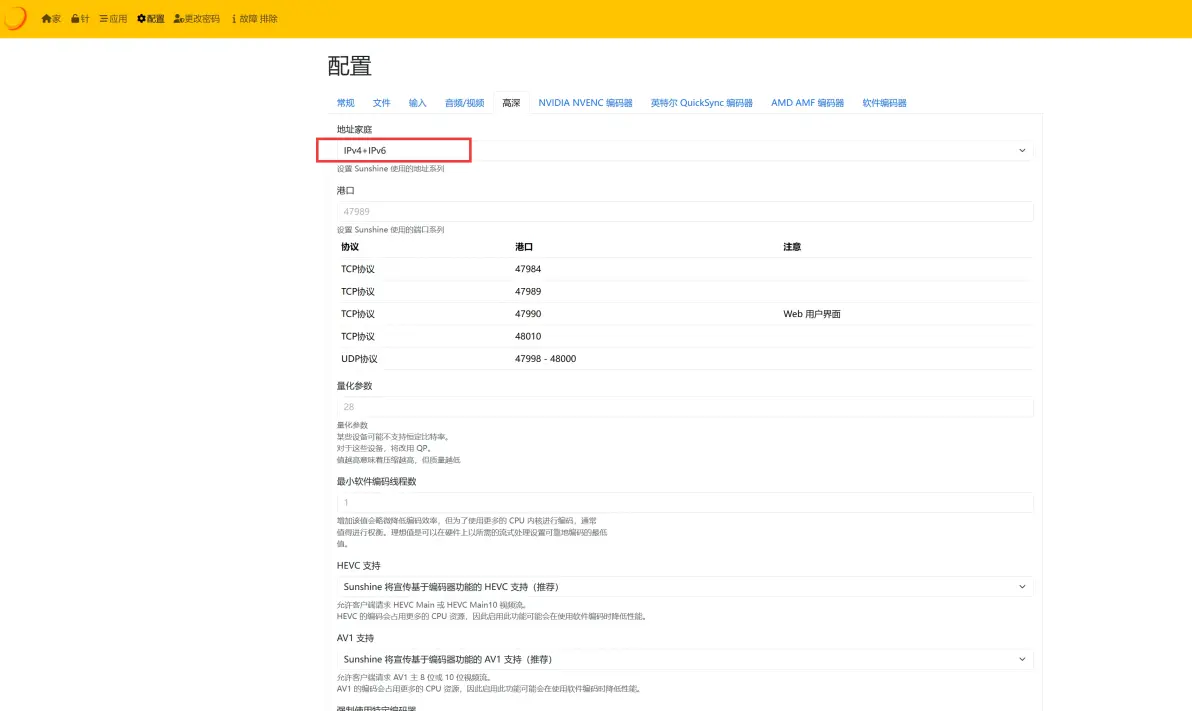
Task: Click the Sunshine logo in the navbar
Action: click(14, 19)
